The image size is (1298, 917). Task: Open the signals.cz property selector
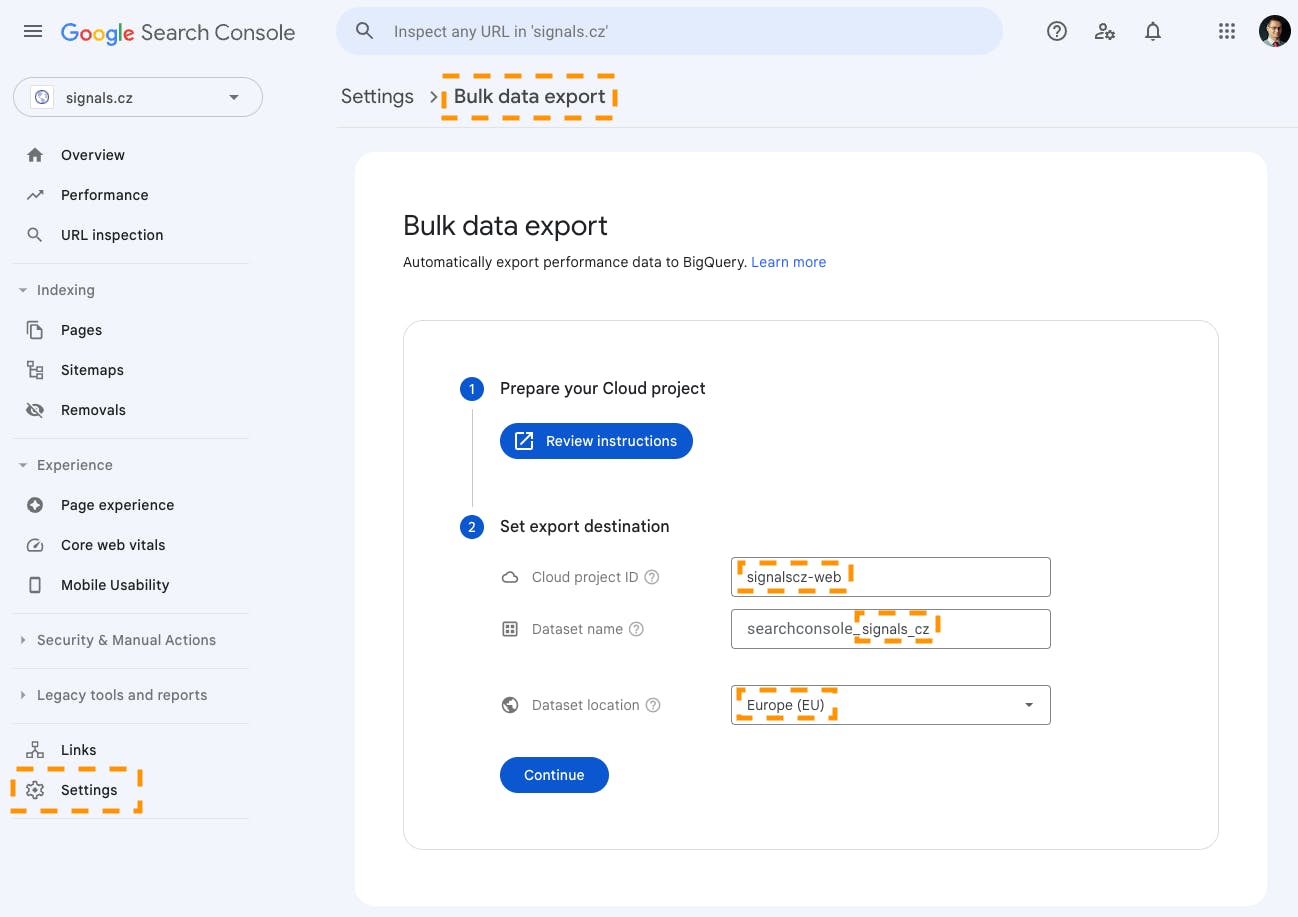[x=138, y=97]
